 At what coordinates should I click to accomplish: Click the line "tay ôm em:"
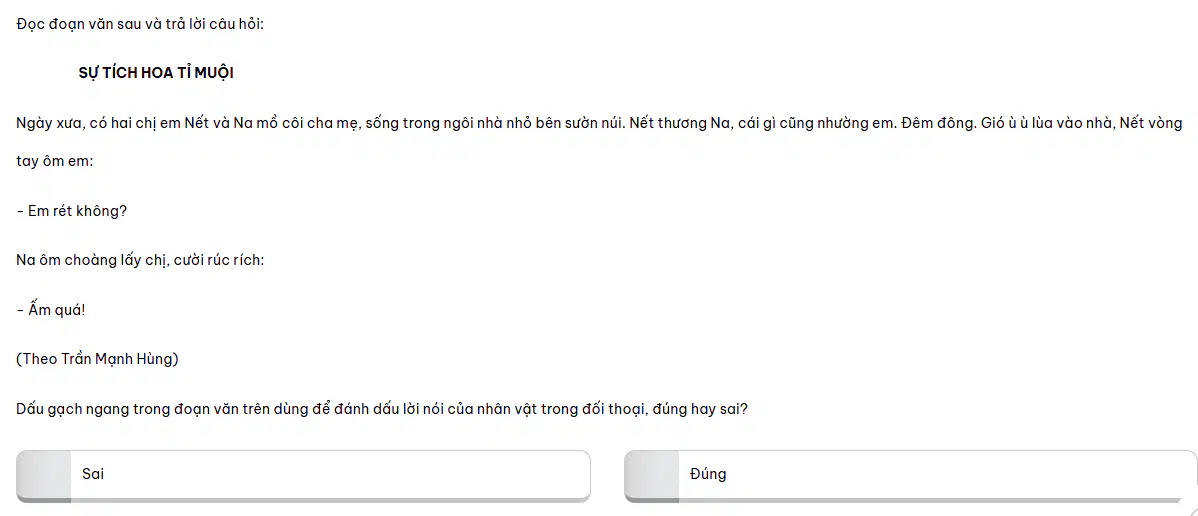point(54,163)
